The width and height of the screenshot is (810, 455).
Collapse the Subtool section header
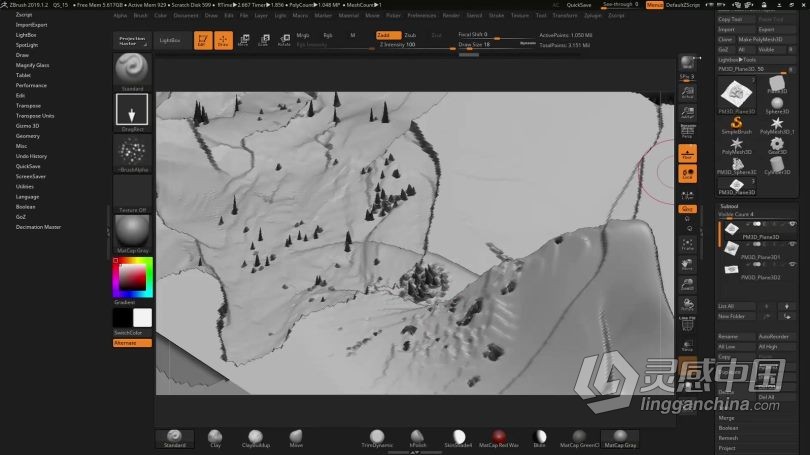[x=729, y=206]
